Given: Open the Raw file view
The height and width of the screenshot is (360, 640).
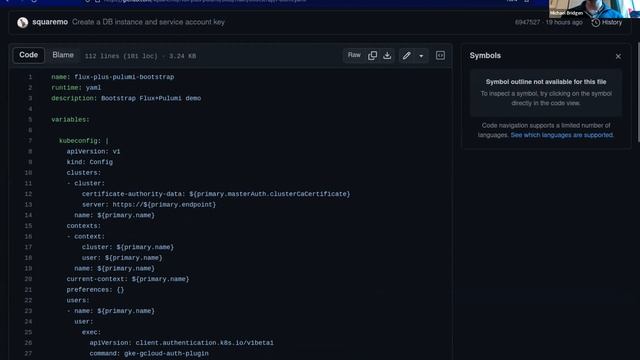Looking at the screenshot, I should pos(354,55).
